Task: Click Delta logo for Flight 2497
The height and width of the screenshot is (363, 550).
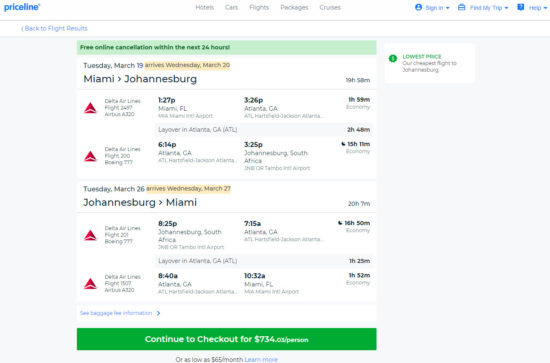Action: [x=90, y=108]
